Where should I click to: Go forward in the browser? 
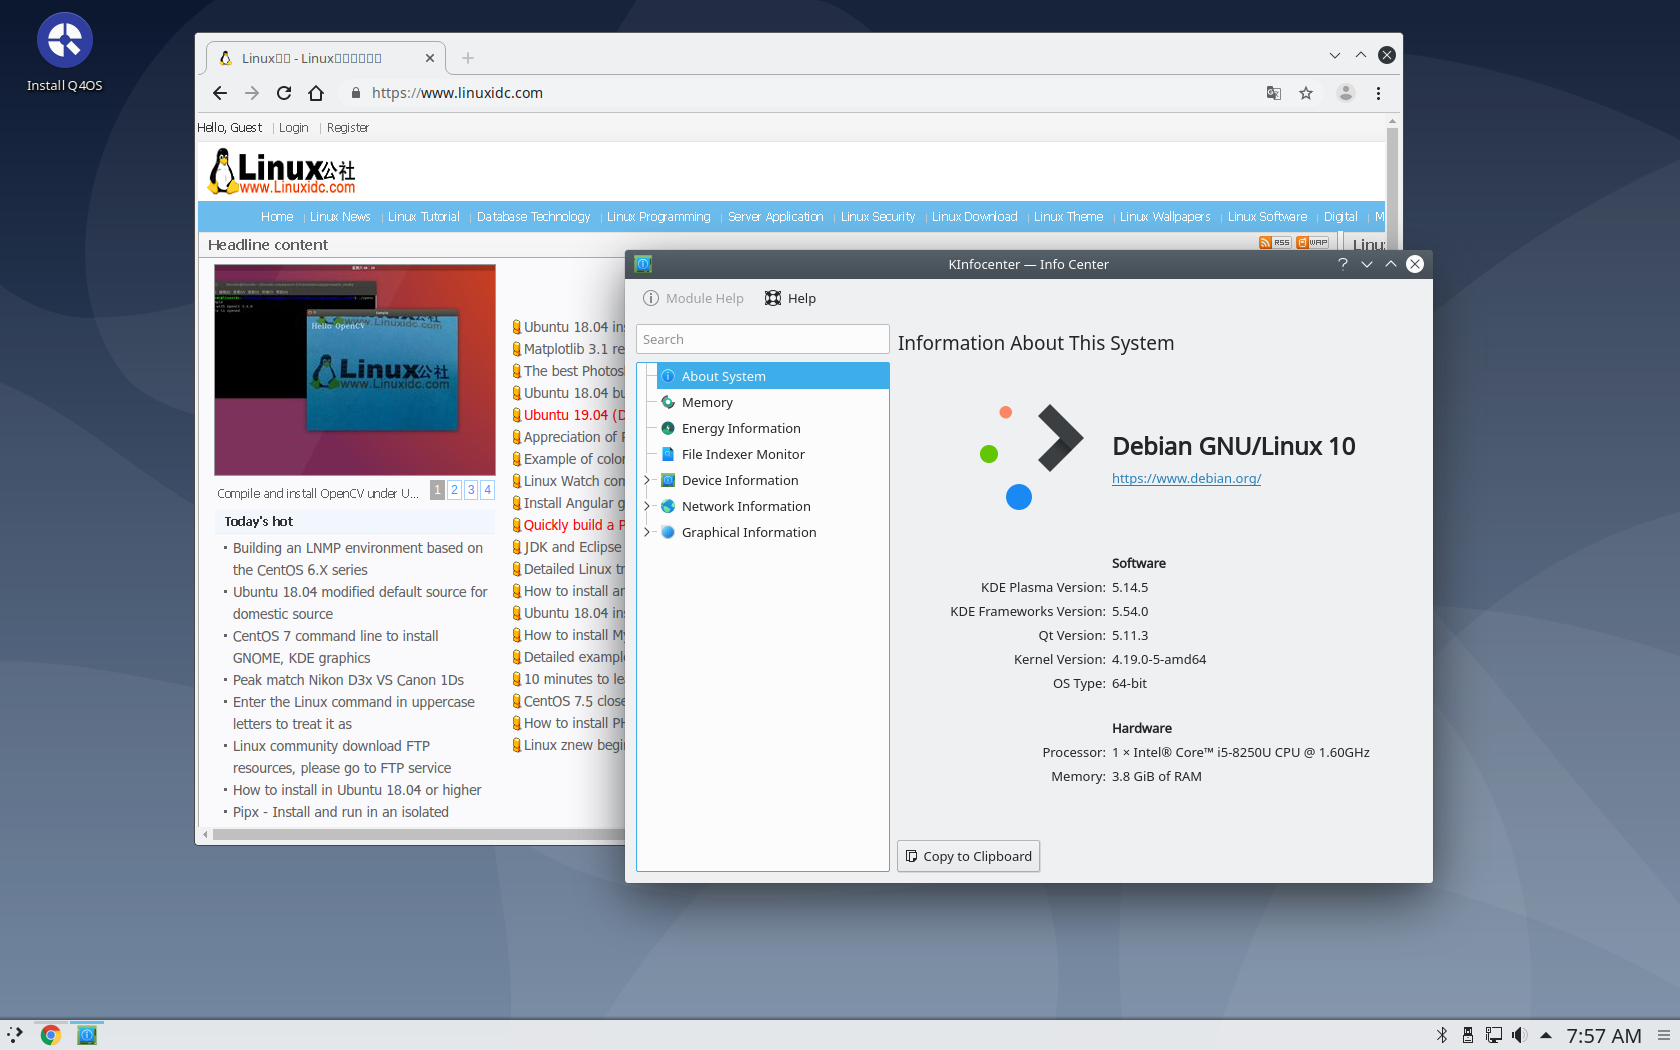(x=252, y=93)
